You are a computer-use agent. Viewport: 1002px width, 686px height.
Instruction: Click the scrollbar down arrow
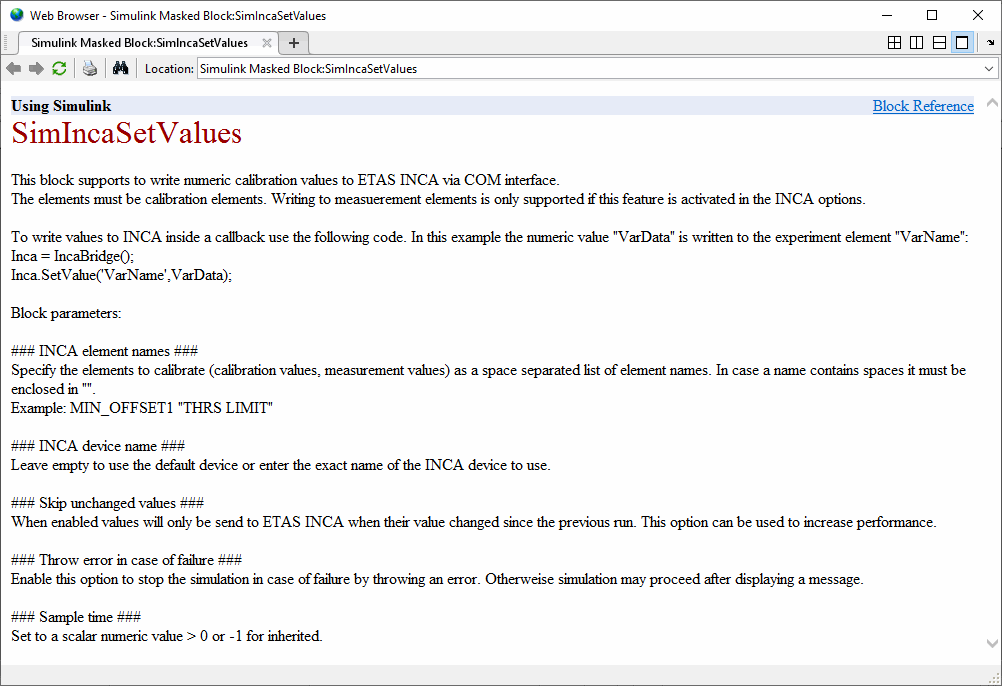click(992, 643)
